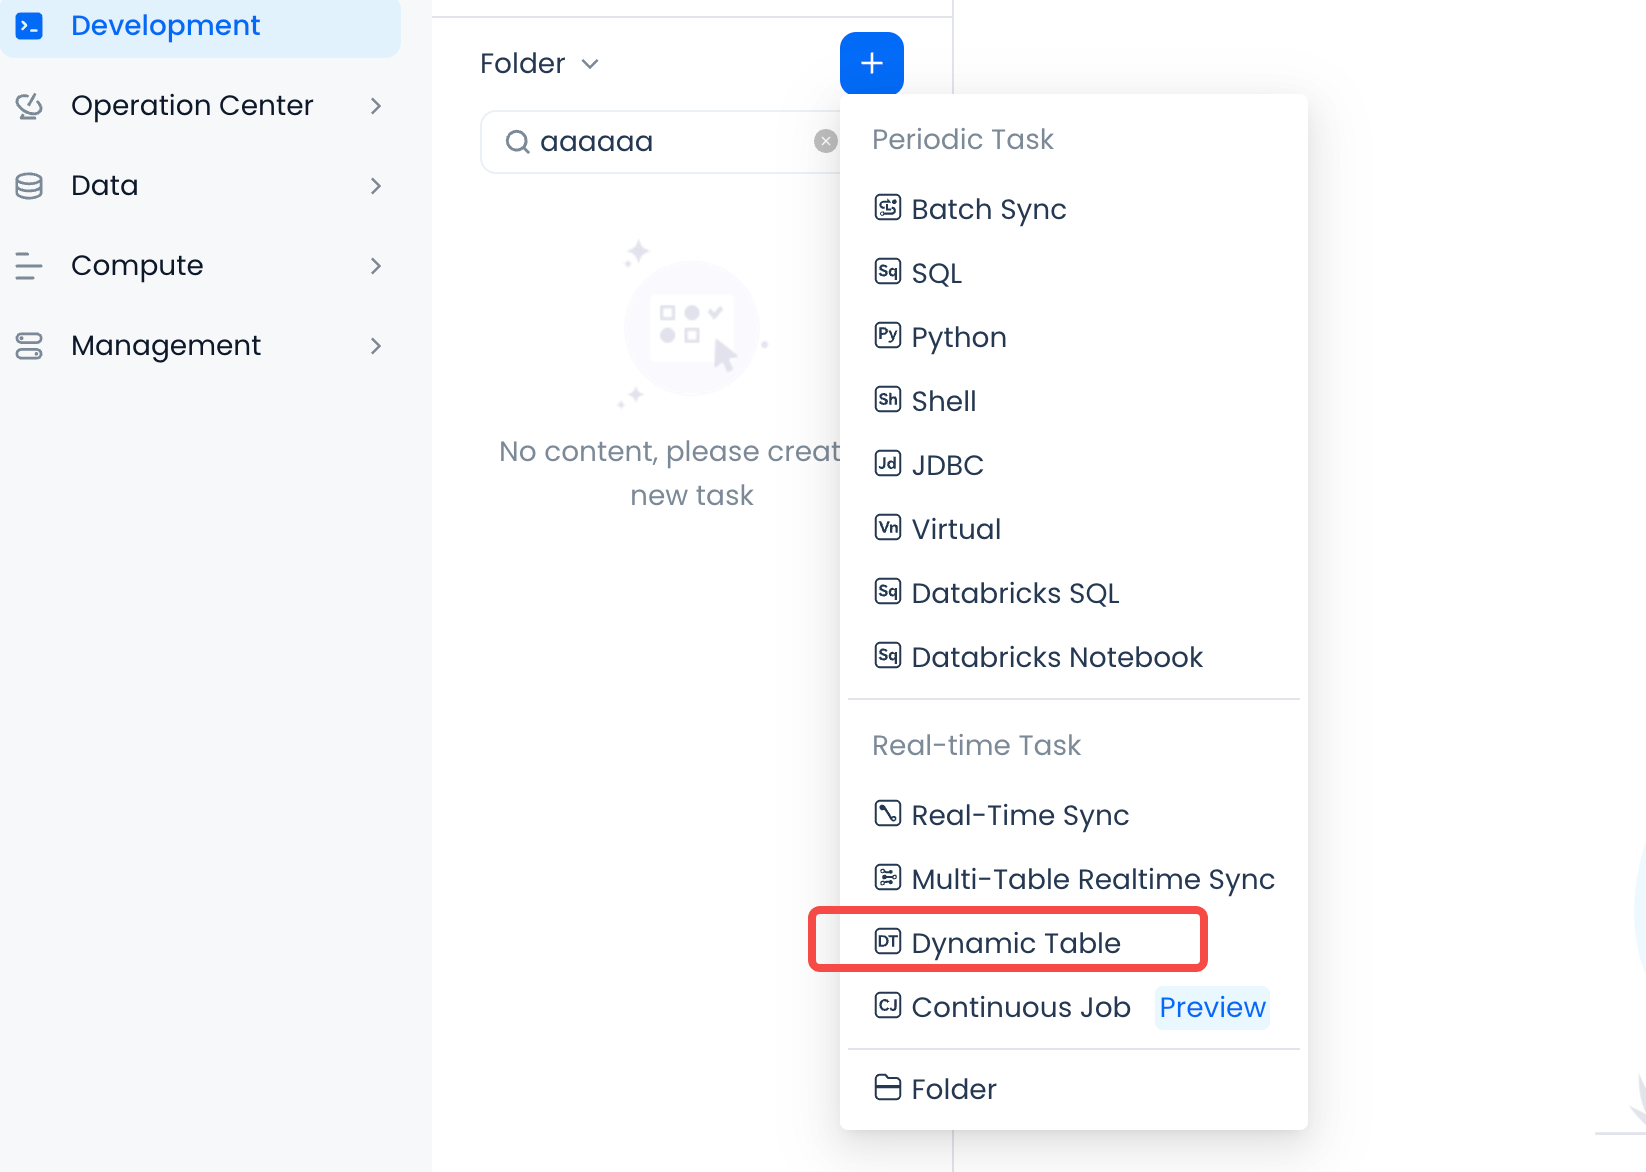Click the Shell task type icon
The height and width of the screenshot is (1172, 1646).
[x=888, y=400]
